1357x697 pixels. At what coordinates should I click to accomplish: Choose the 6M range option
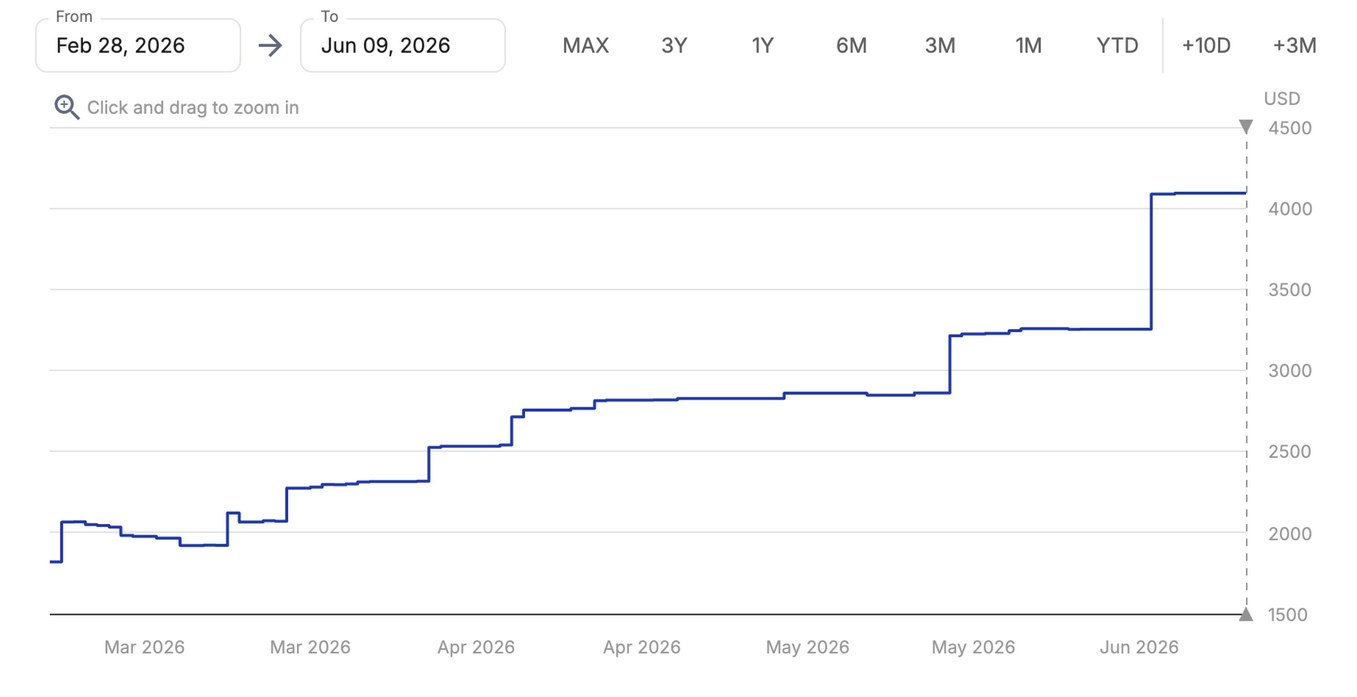click(x=851, y=45)
